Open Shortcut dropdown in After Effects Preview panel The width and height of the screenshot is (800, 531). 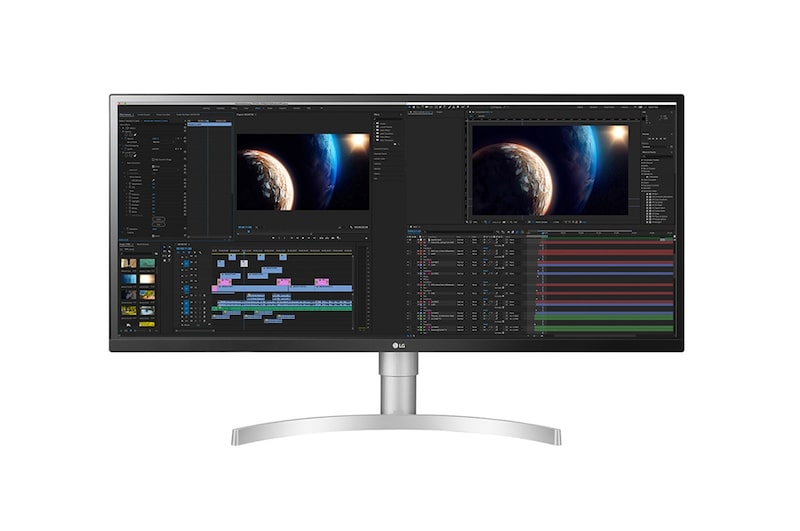click(x=655, y=147)
